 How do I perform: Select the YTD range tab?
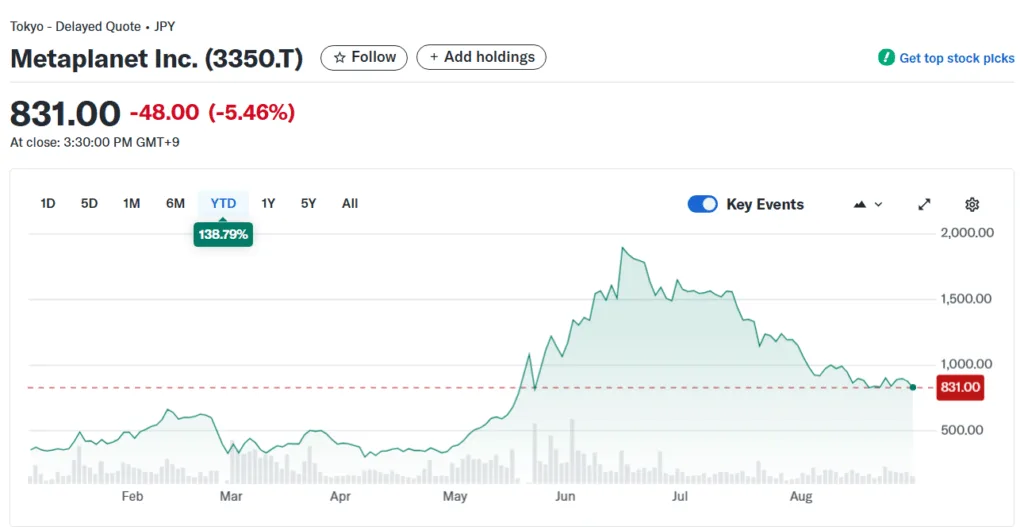coord(223,204)
